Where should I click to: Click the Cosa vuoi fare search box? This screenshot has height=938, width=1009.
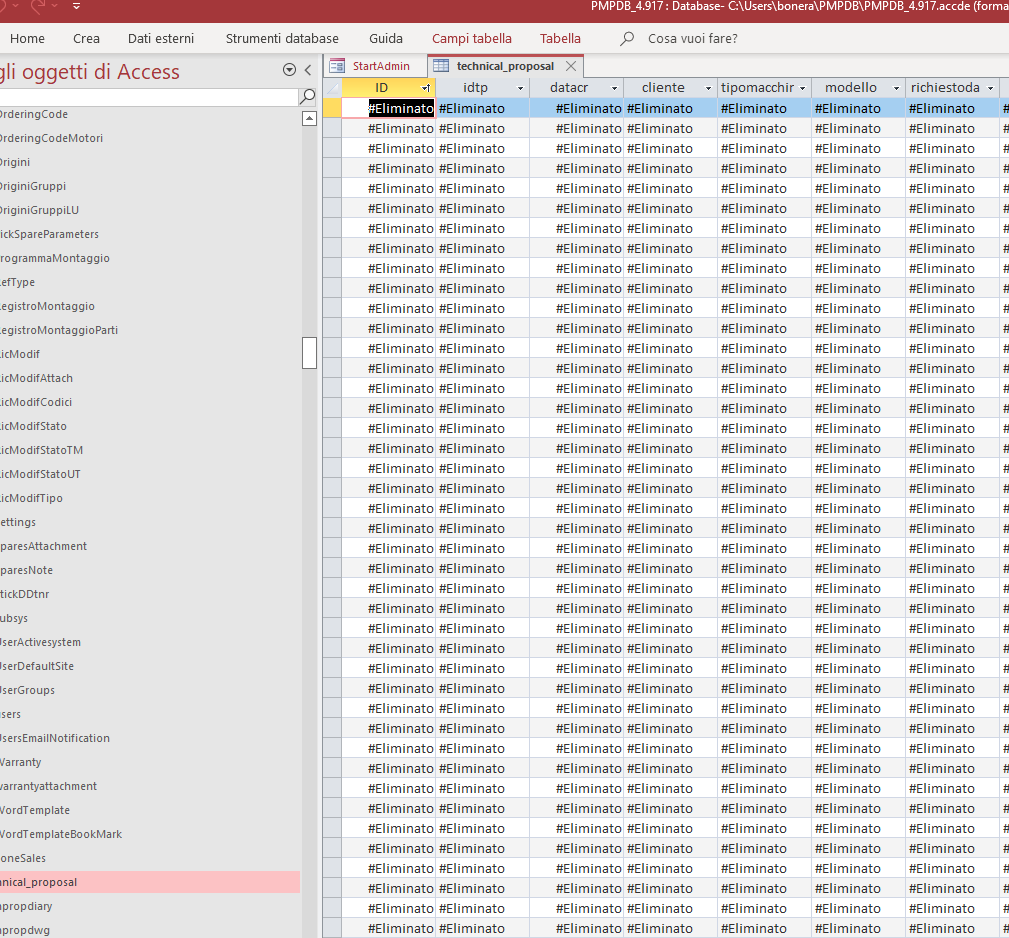click(692, 39)
